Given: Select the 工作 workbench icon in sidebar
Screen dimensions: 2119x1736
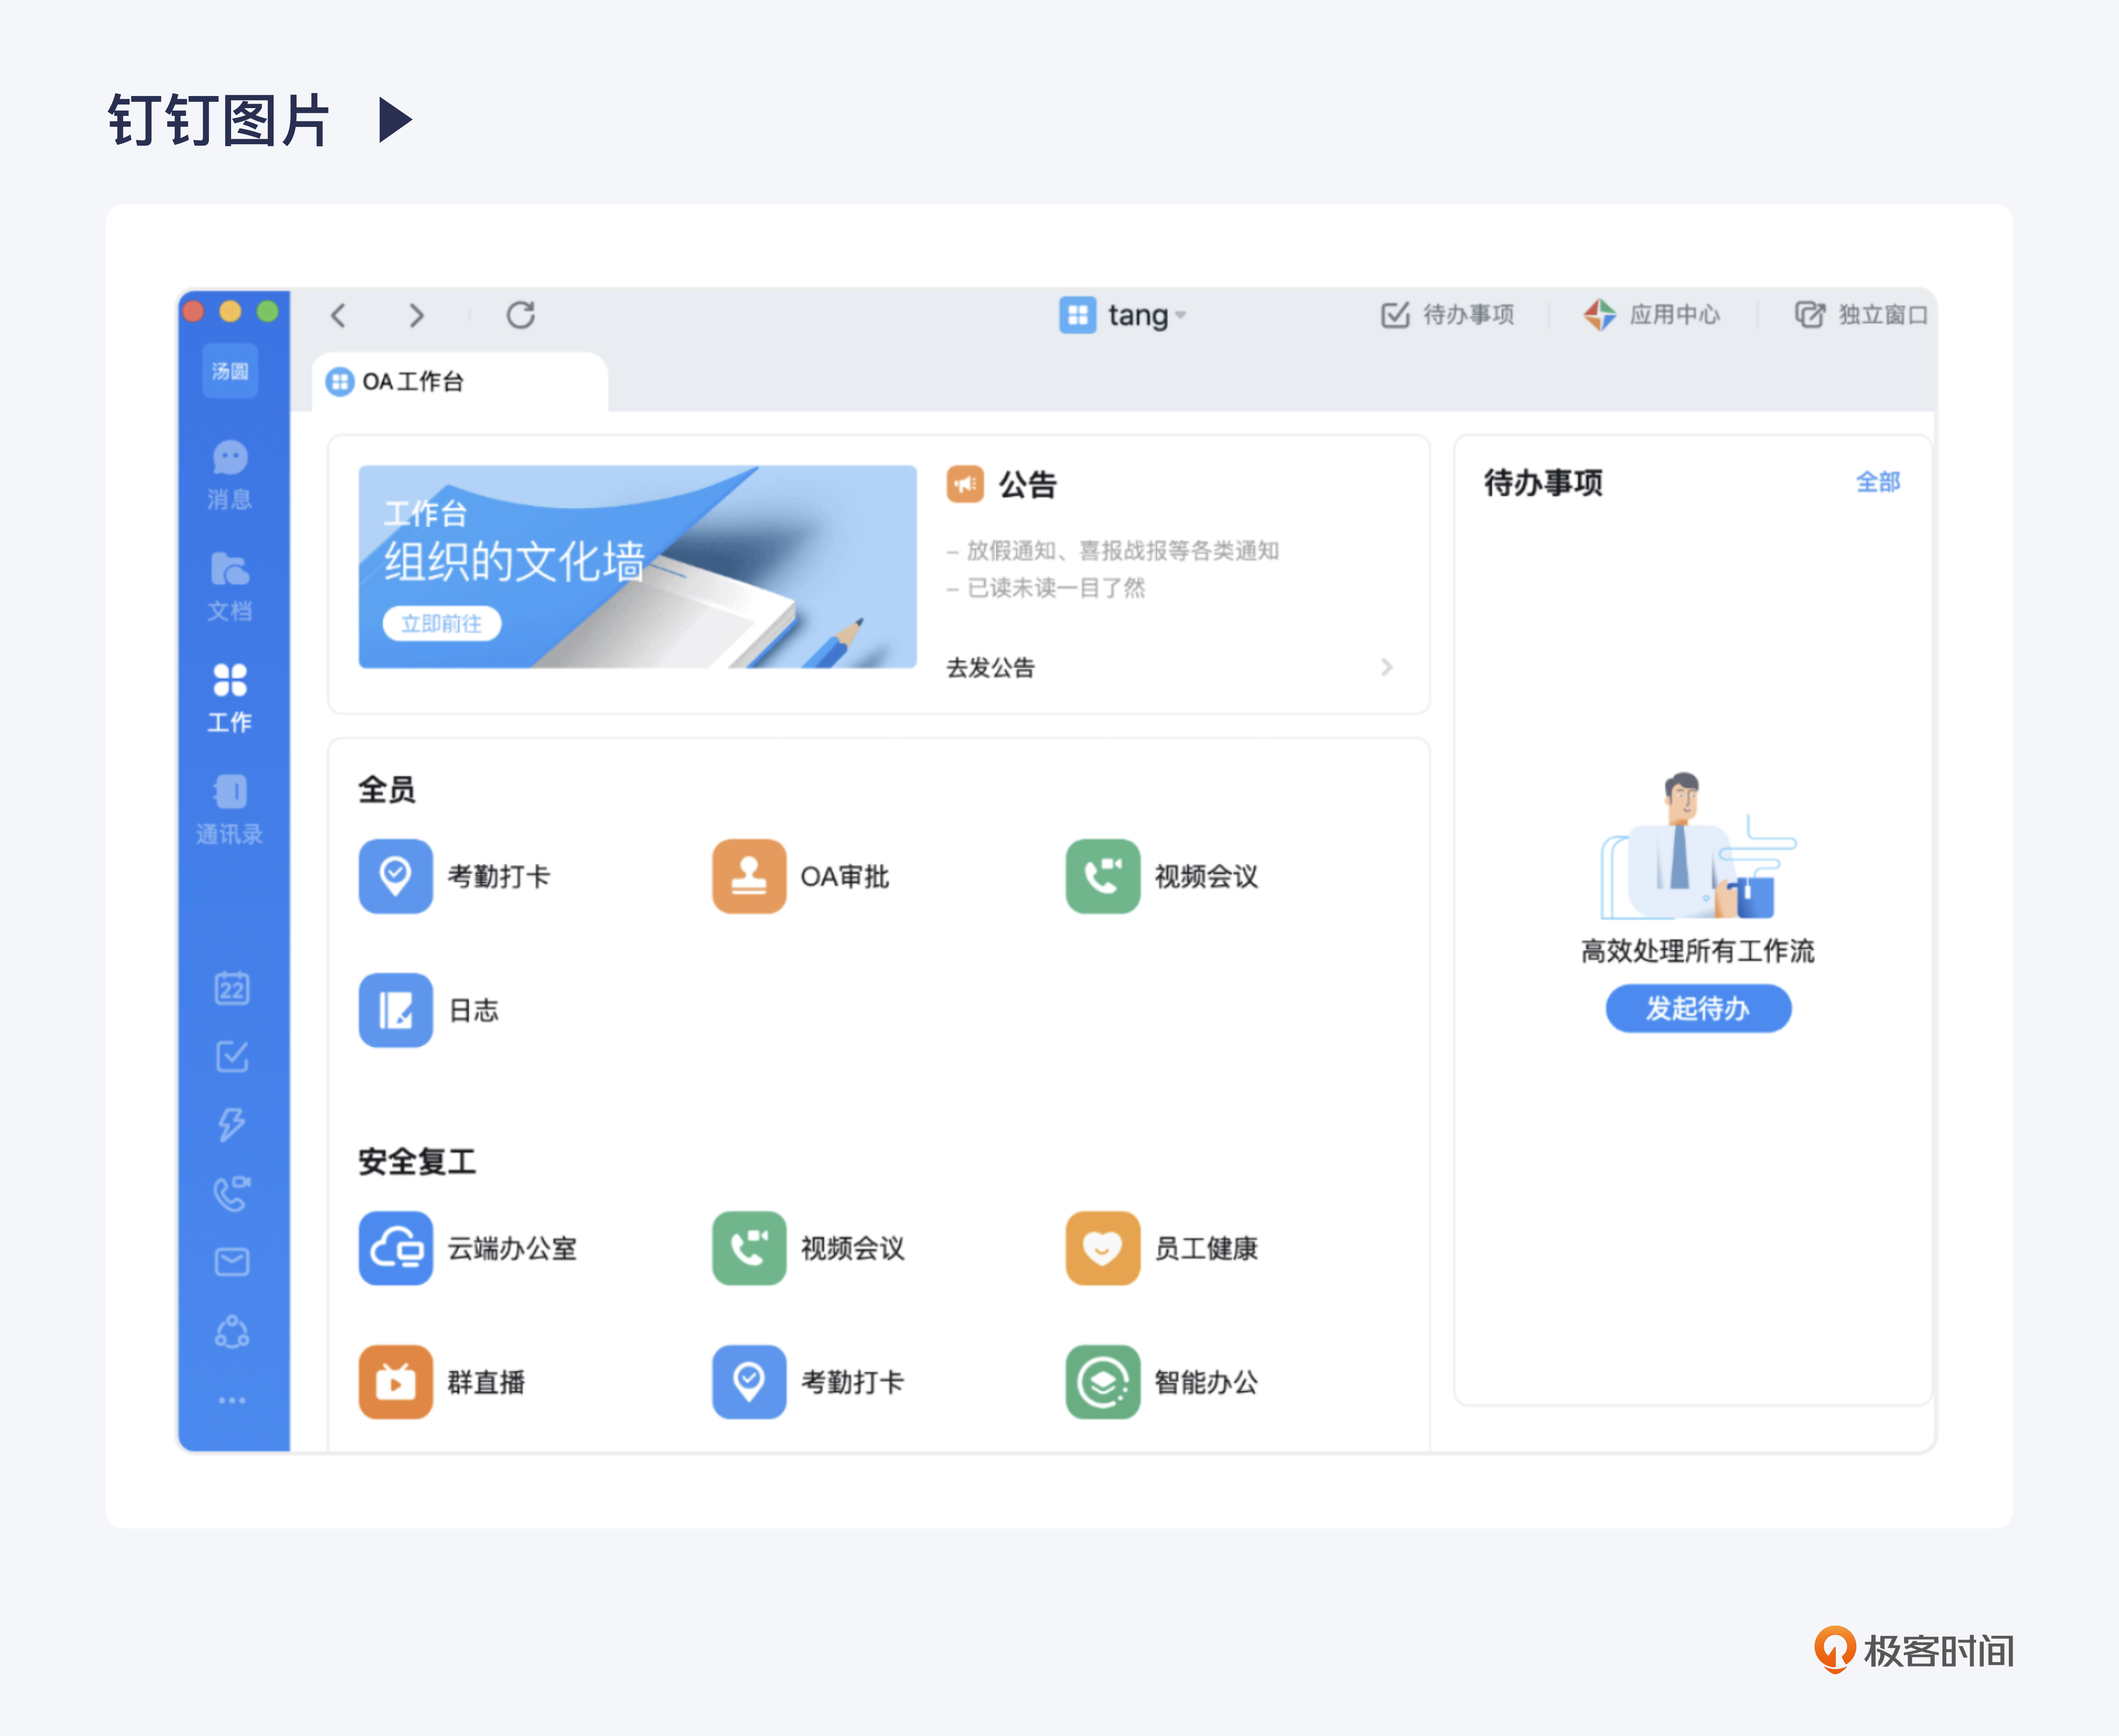Looking at the screenshot, I should click(230, 698).
